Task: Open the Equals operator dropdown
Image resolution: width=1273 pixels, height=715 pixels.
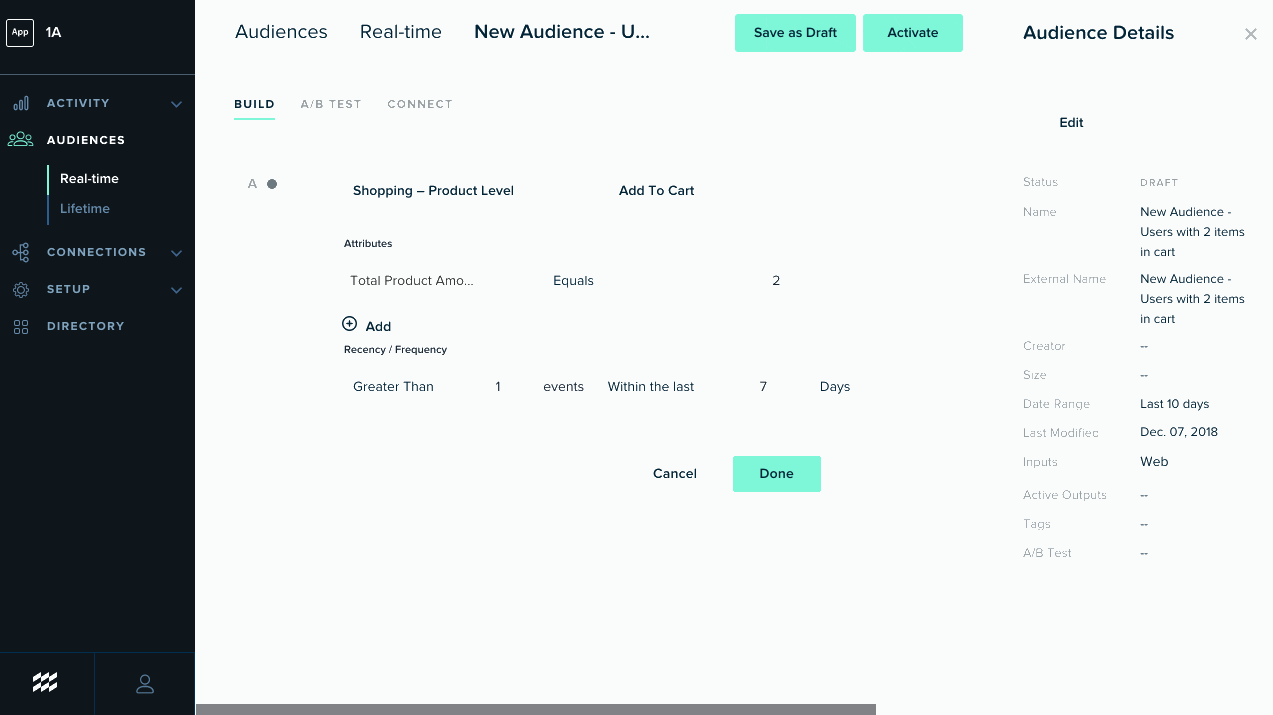Action: click(573, 280)
